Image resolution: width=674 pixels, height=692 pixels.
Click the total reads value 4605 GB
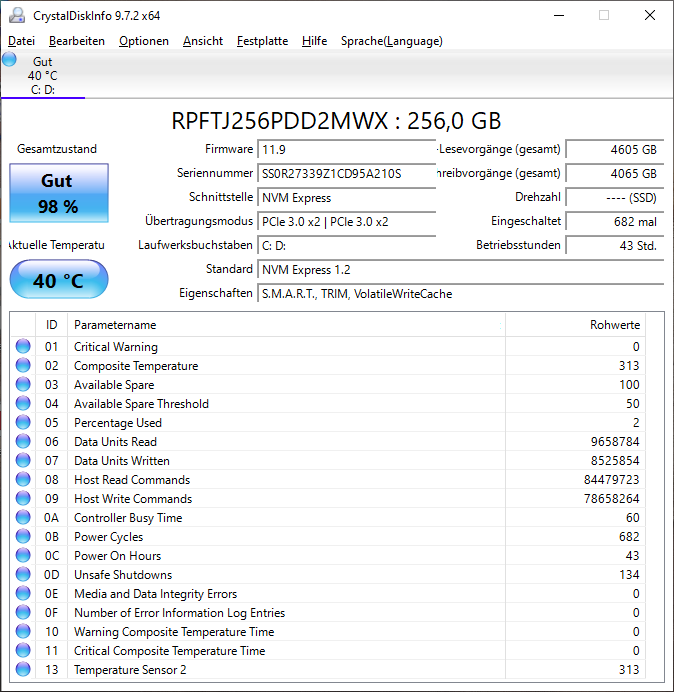point(614,150)
